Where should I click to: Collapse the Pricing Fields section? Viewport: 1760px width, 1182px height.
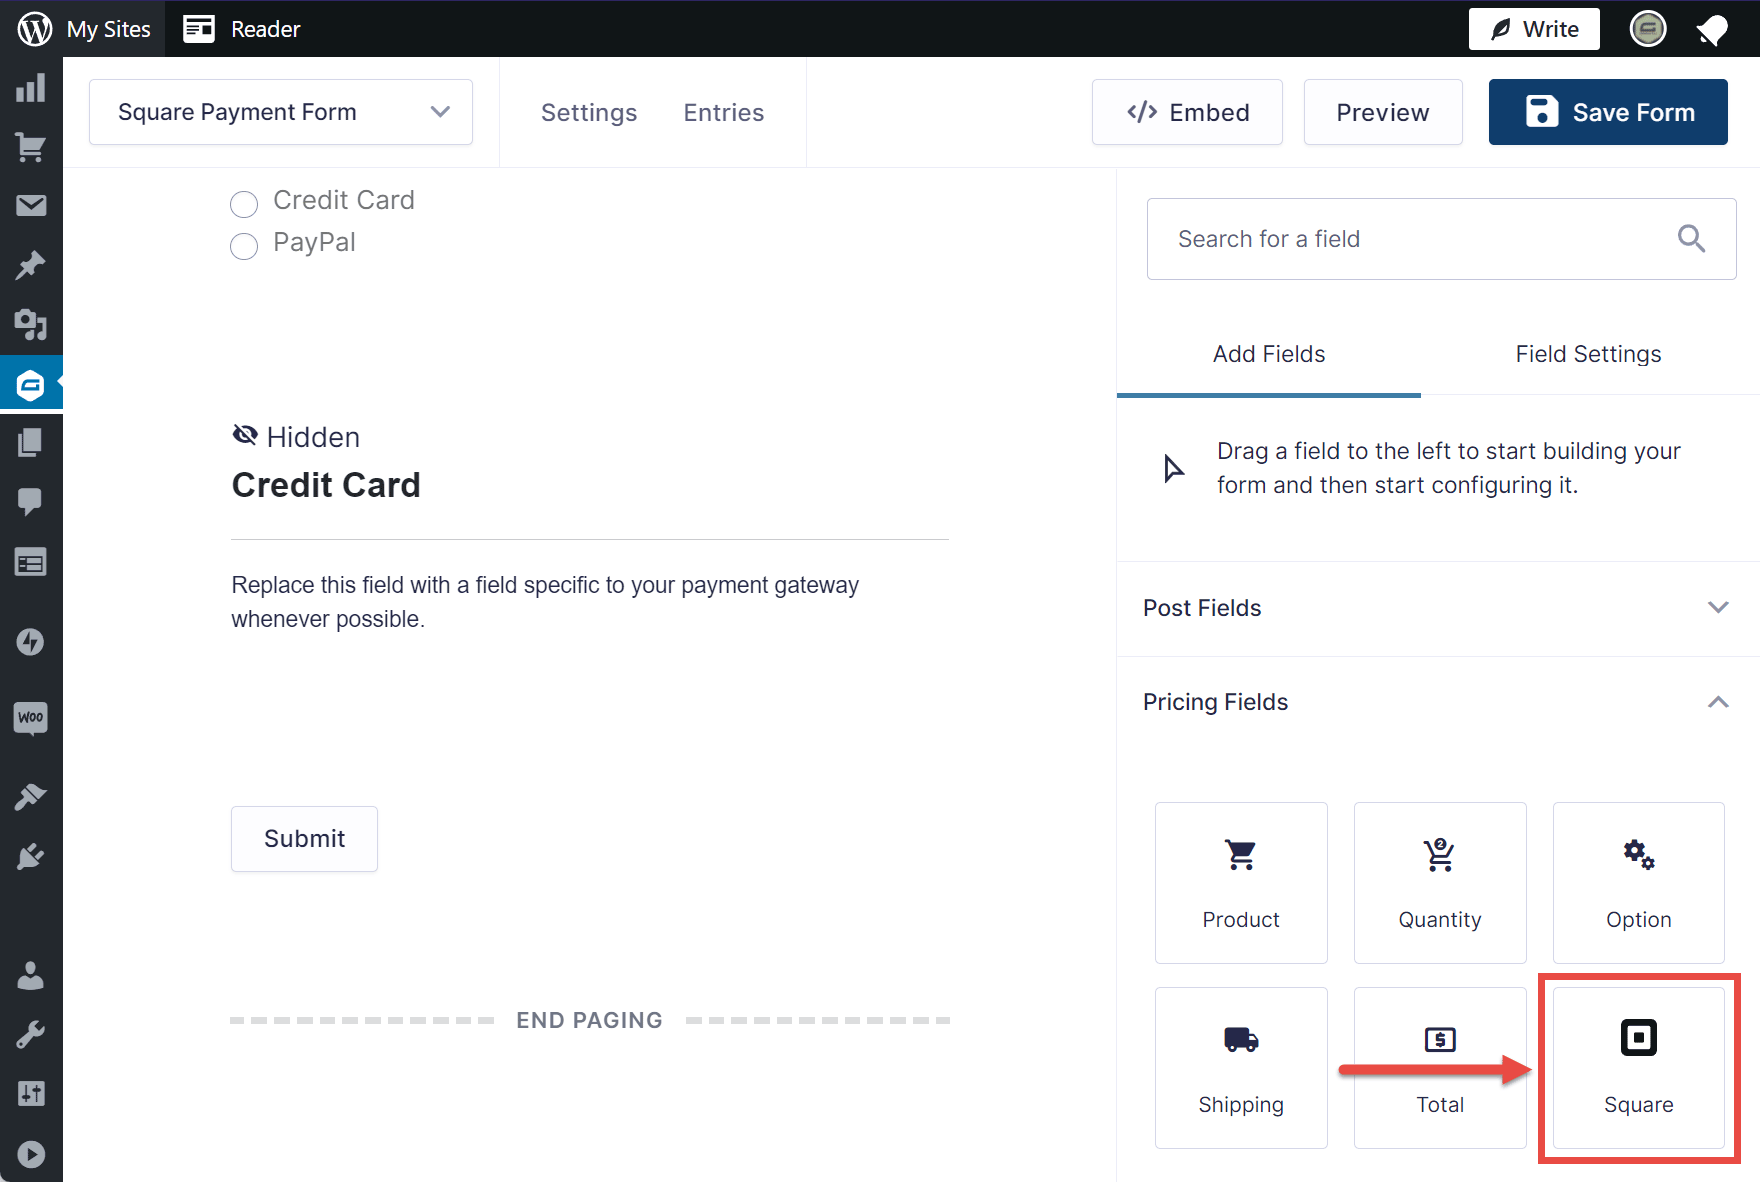coord(1438,702)
